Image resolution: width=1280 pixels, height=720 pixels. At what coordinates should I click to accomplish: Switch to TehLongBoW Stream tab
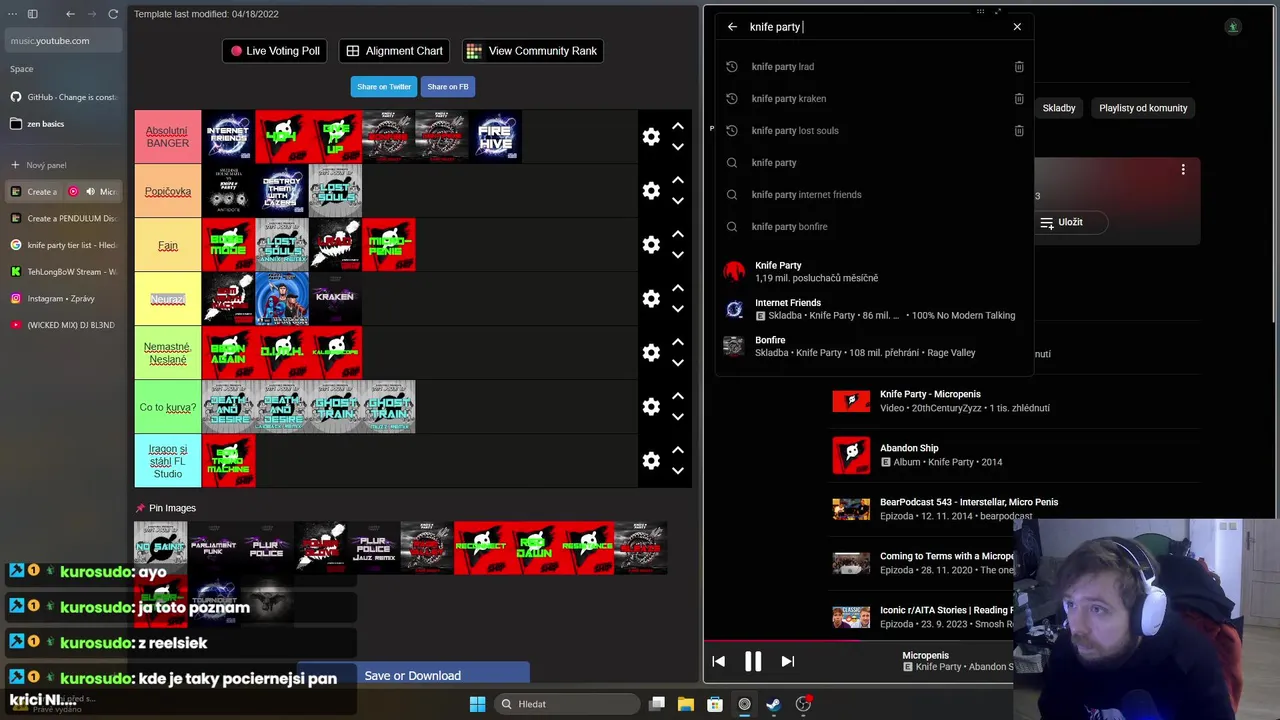64,272
